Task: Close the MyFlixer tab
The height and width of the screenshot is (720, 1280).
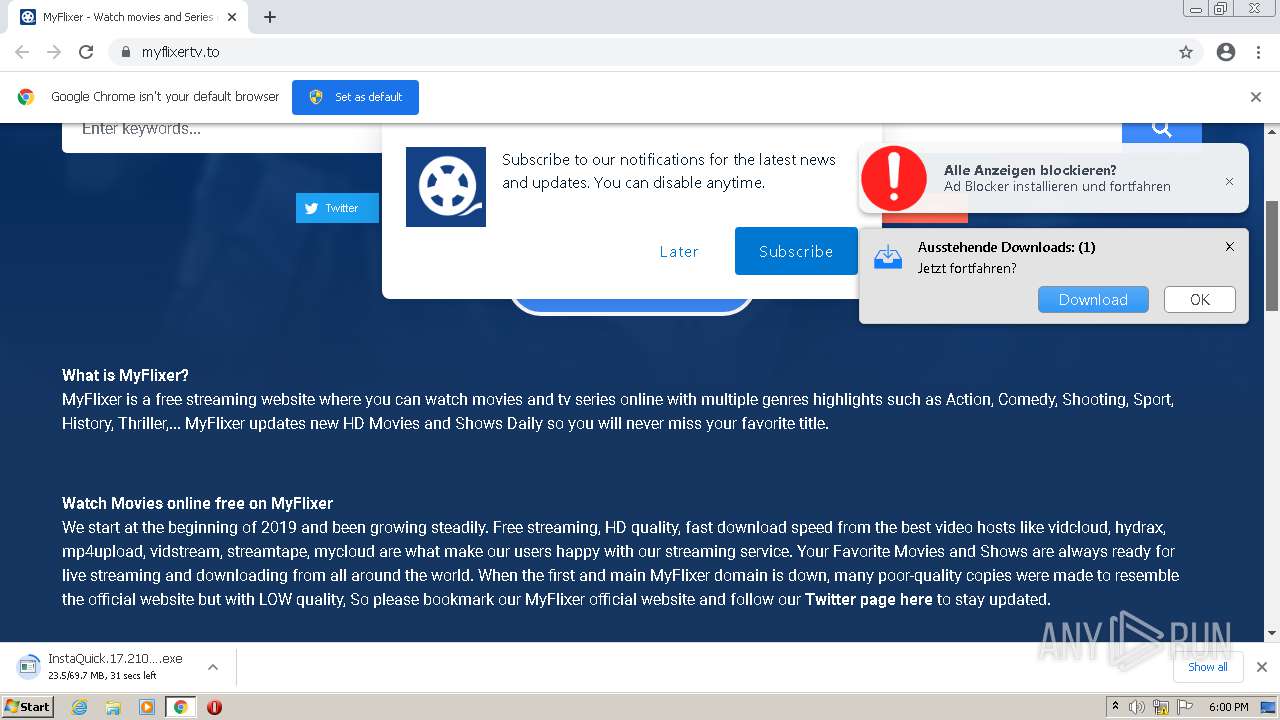Action: point(232,17)
